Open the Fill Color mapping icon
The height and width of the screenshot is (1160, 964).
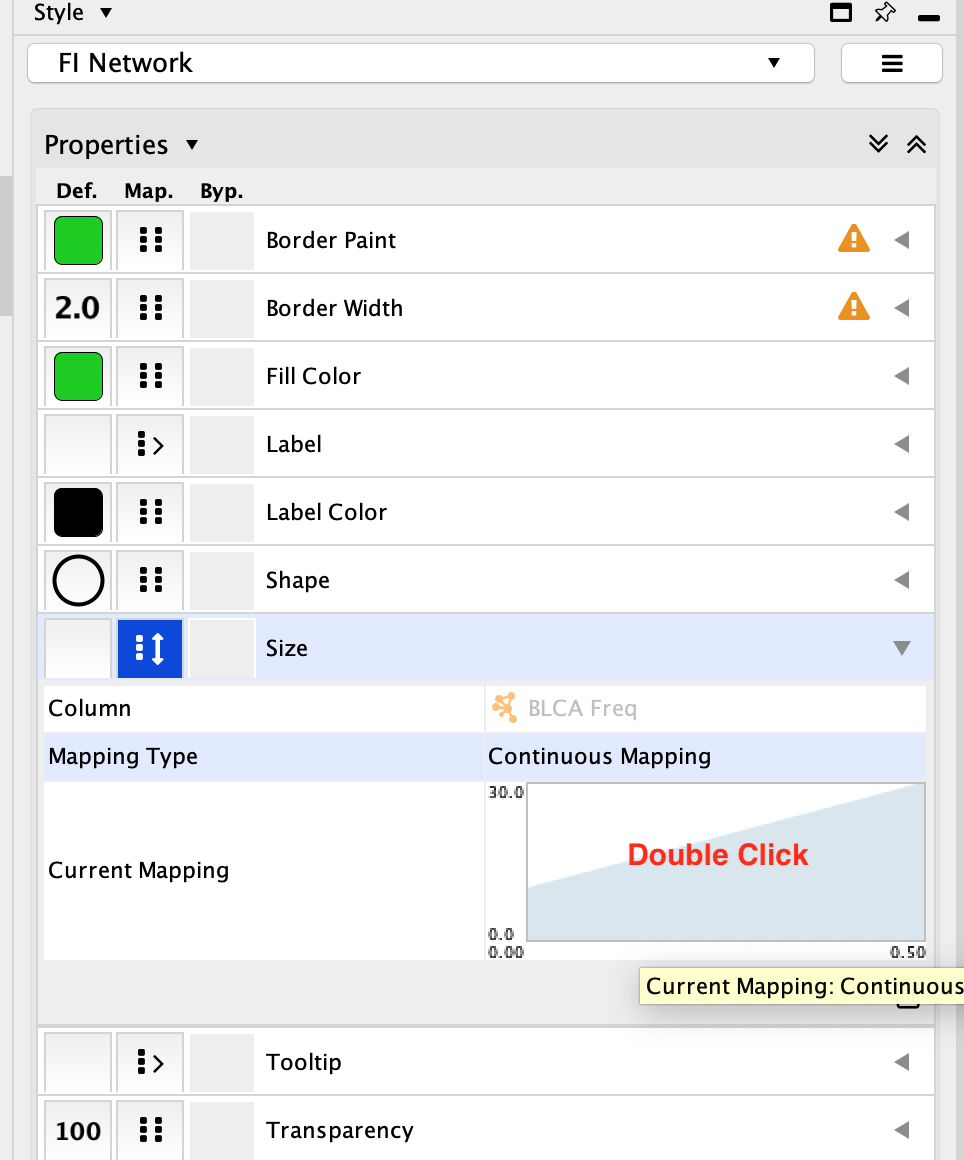[x=150, y=376]
